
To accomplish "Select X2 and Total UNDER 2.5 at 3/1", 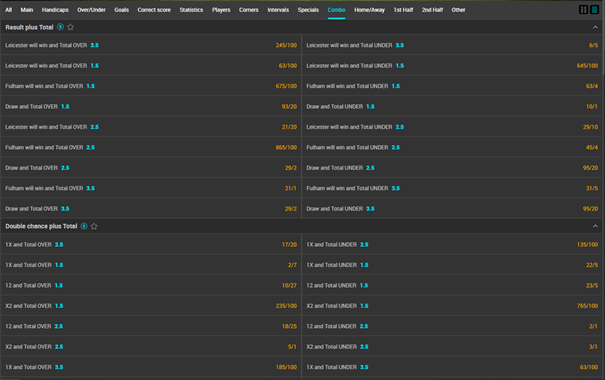I will pyautogui.click(x=451, y=347).
